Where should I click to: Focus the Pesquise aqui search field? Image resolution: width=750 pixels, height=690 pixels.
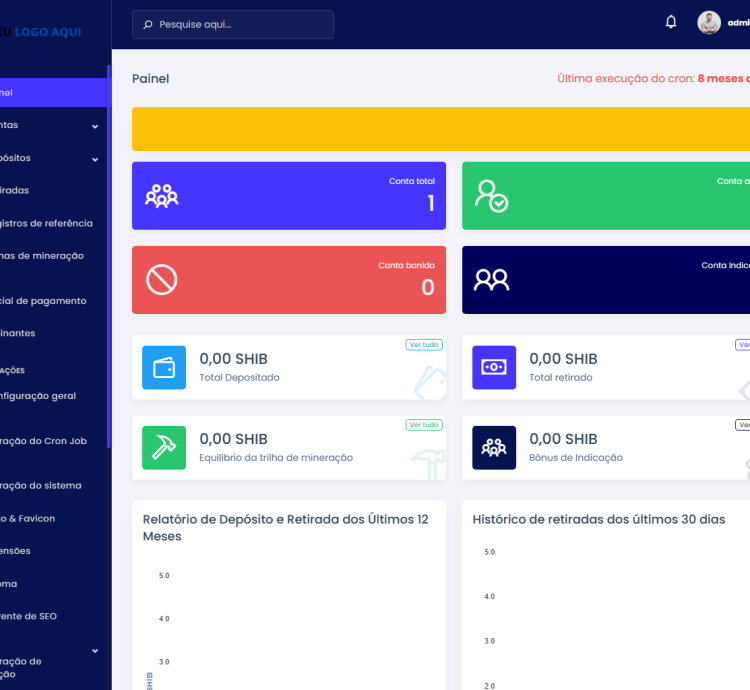(240, 25)
